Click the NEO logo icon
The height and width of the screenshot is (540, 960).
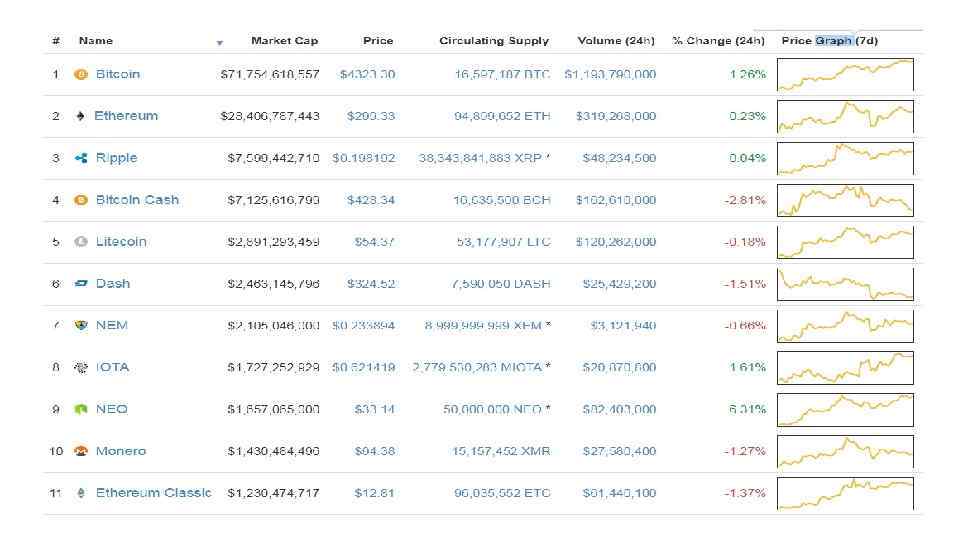pyautogui.click(x=81, y=409)
